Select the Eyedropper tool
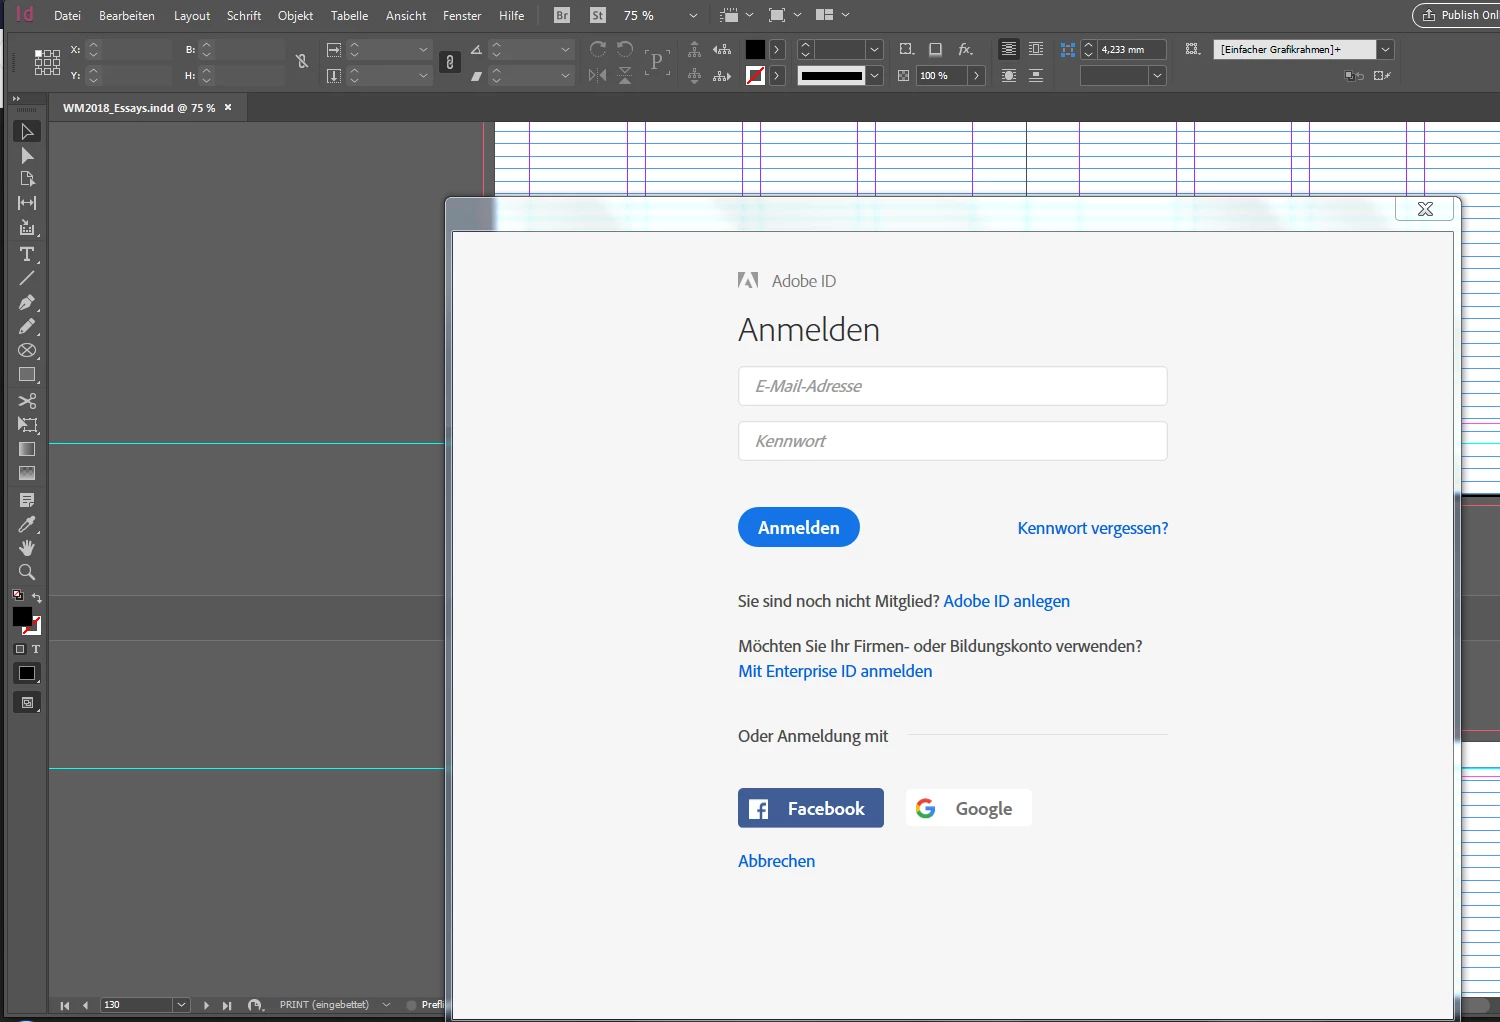Viewport: 1500px width, 1022px height. pyautogui.click(x=27, y=524)
